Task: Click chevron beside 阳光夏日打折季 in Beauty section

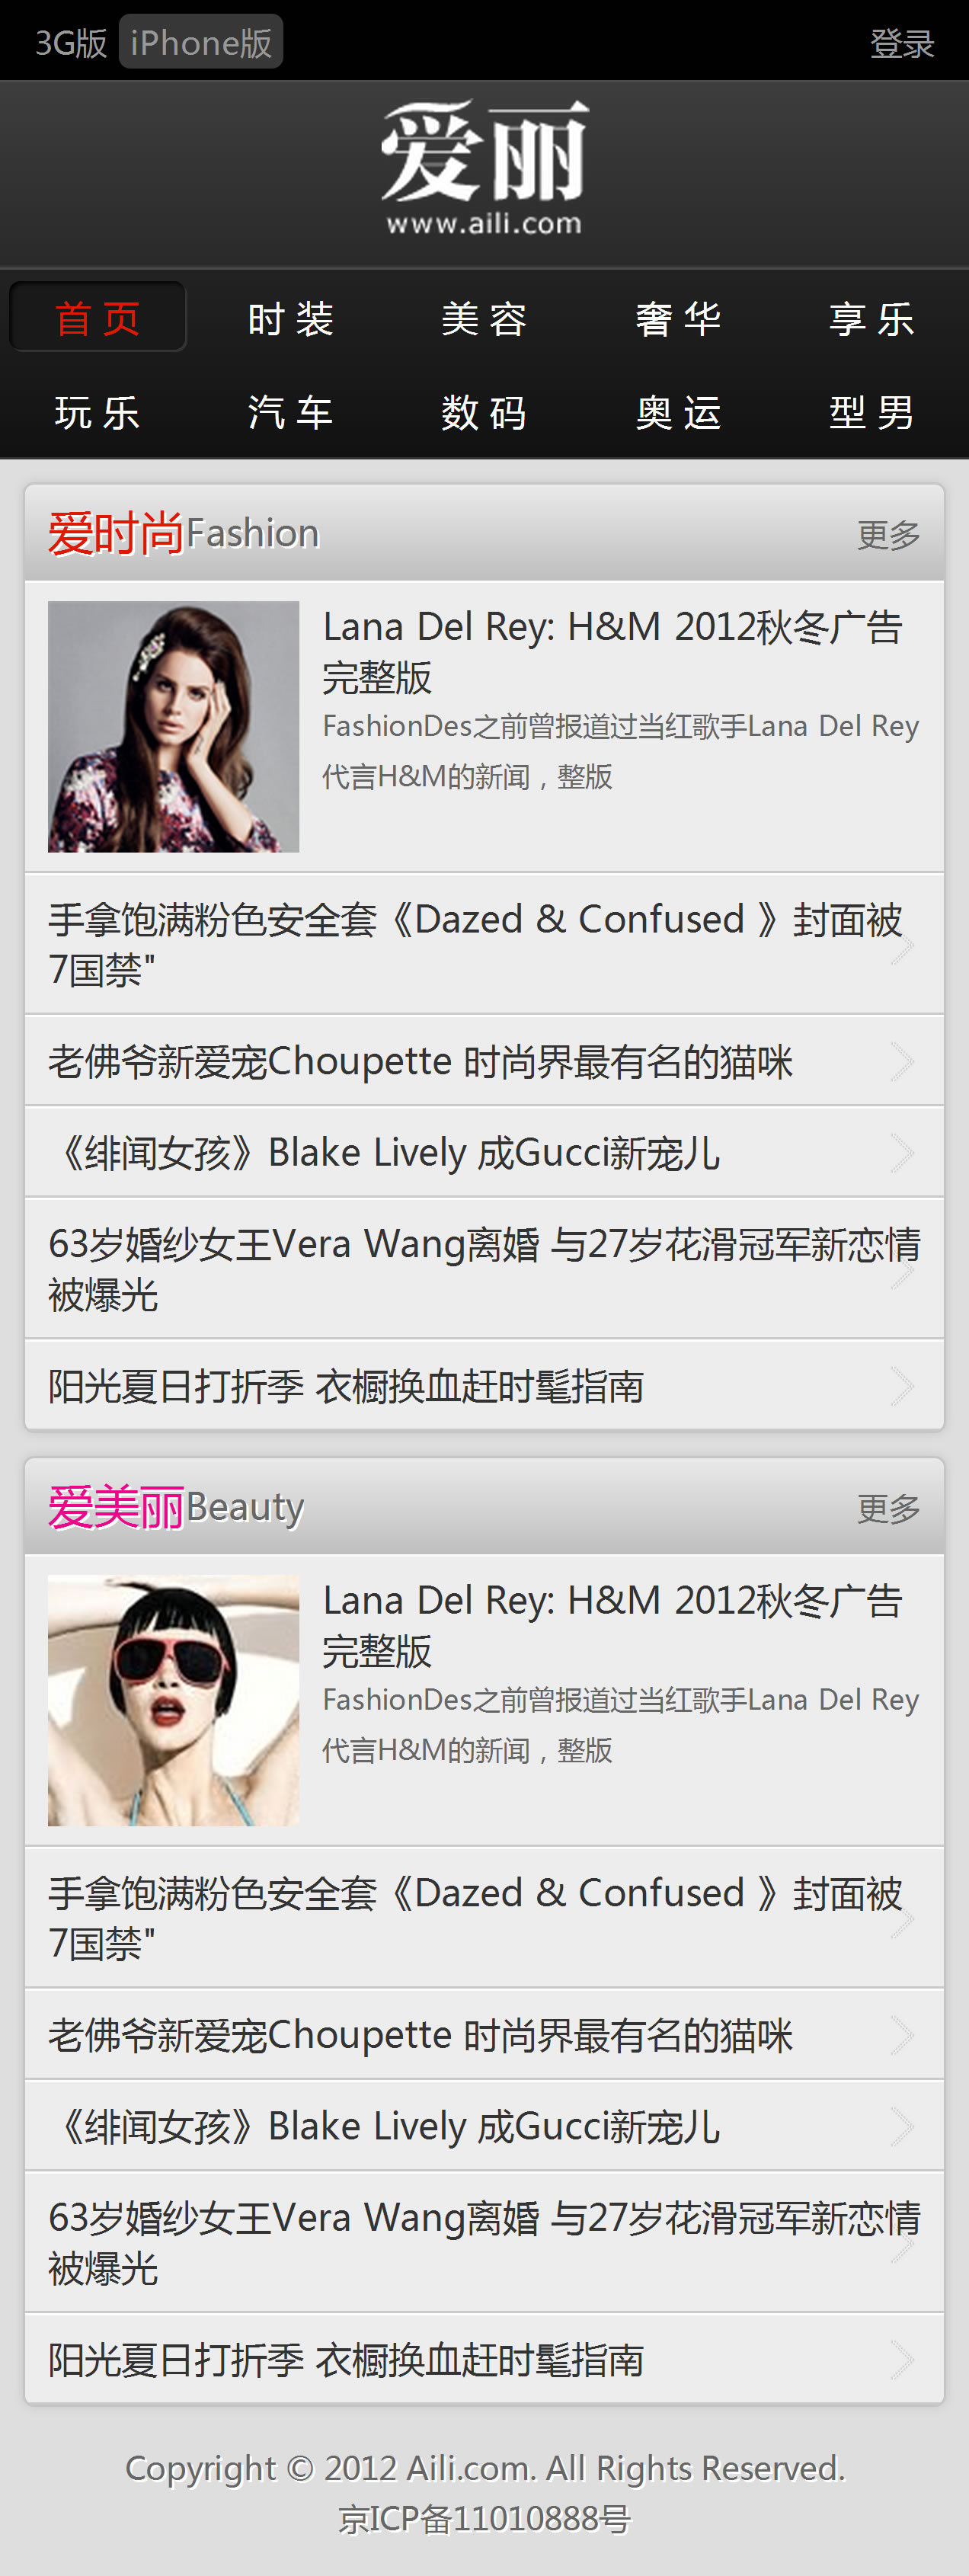Action: pyautogui.click(x=902, y=2360)
